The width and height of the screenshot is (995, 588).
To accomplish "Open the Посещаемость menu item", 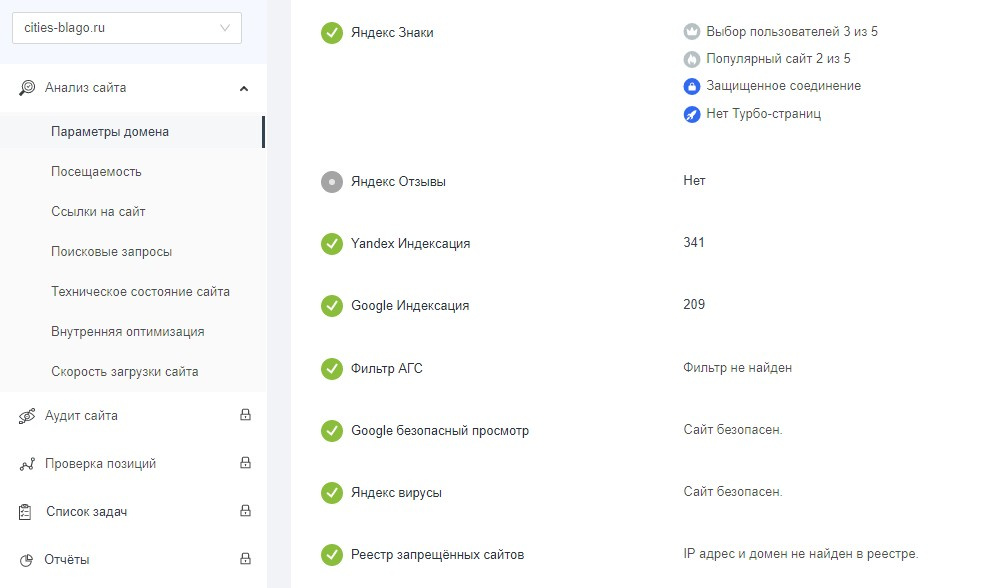I will point(96,172).
